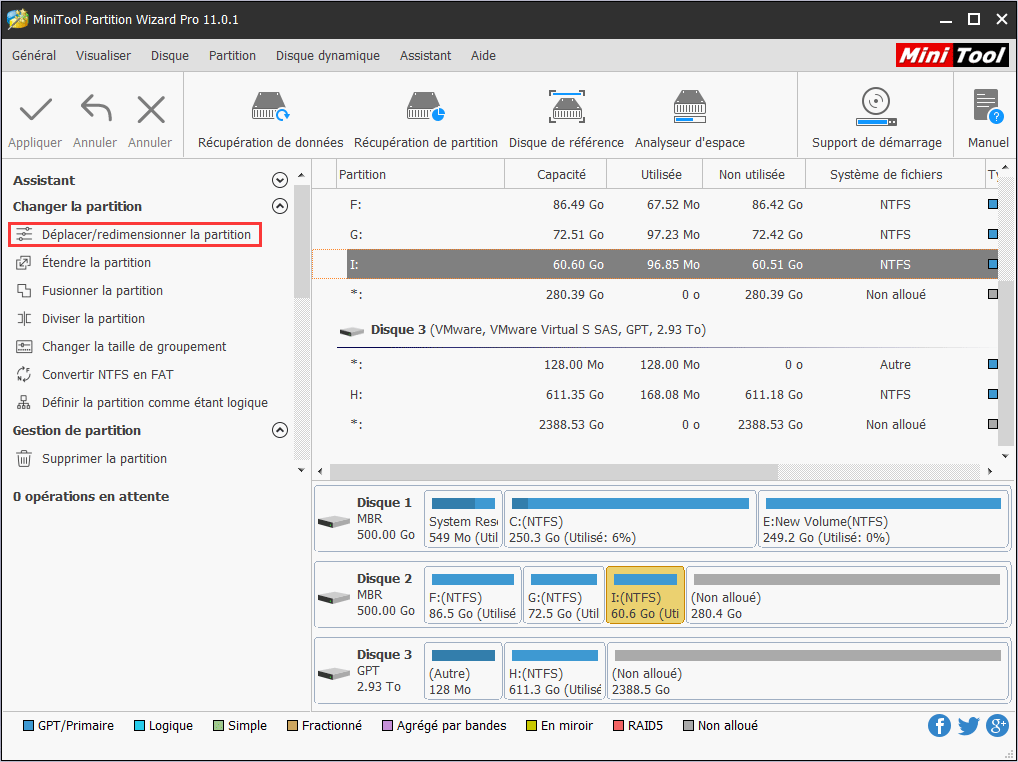Screen dimensions: 1018x762
Task: Choose Déplacer/redimensionner la partition
Action: tap(135, 234)
